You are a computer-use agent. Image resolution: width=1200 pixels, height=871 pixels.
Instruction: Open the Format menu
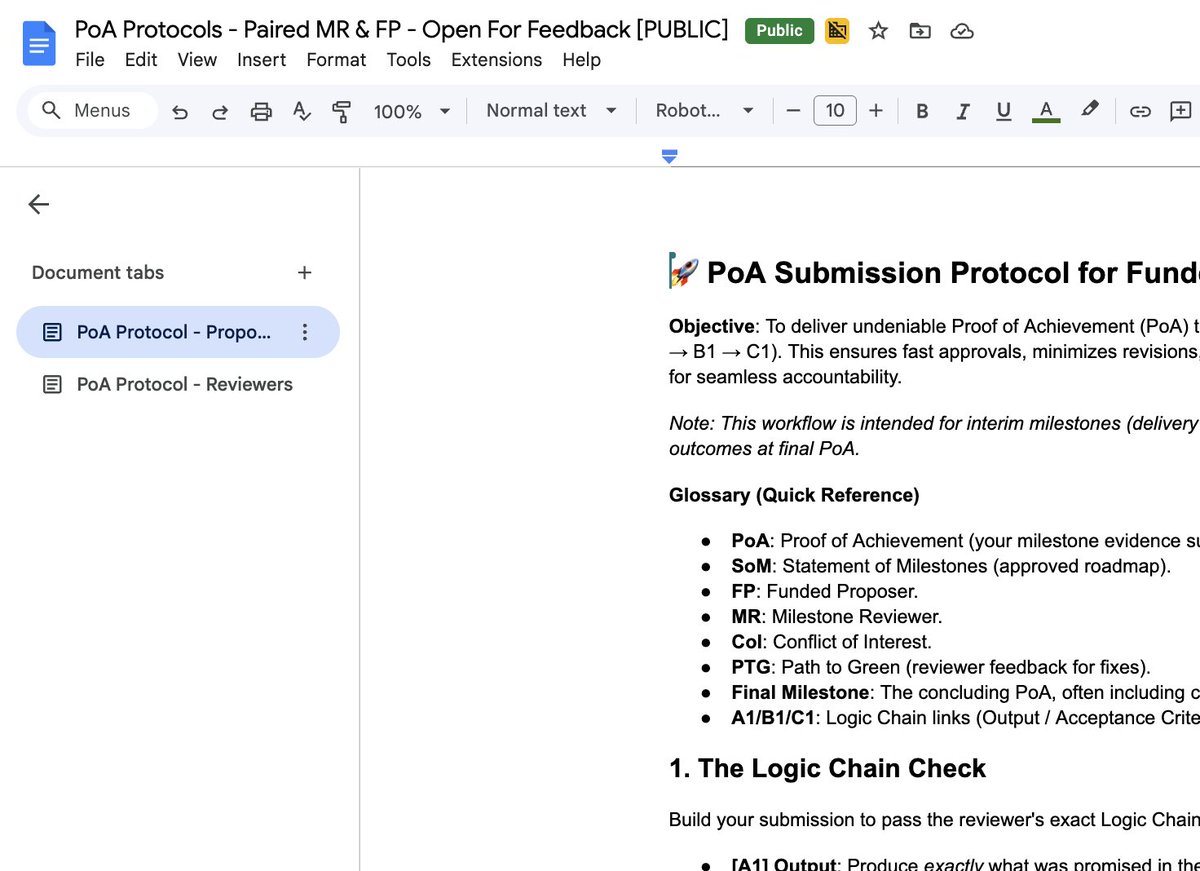[x=336, y=60]
